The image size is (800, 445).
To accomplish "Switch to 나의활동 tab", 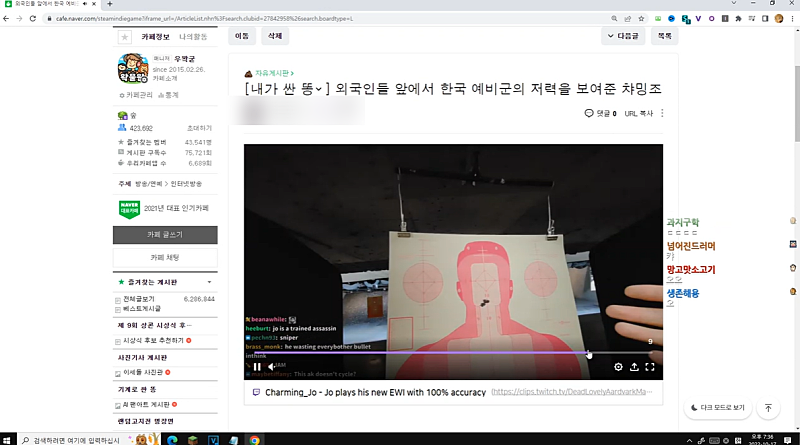I will pos(193,36).
